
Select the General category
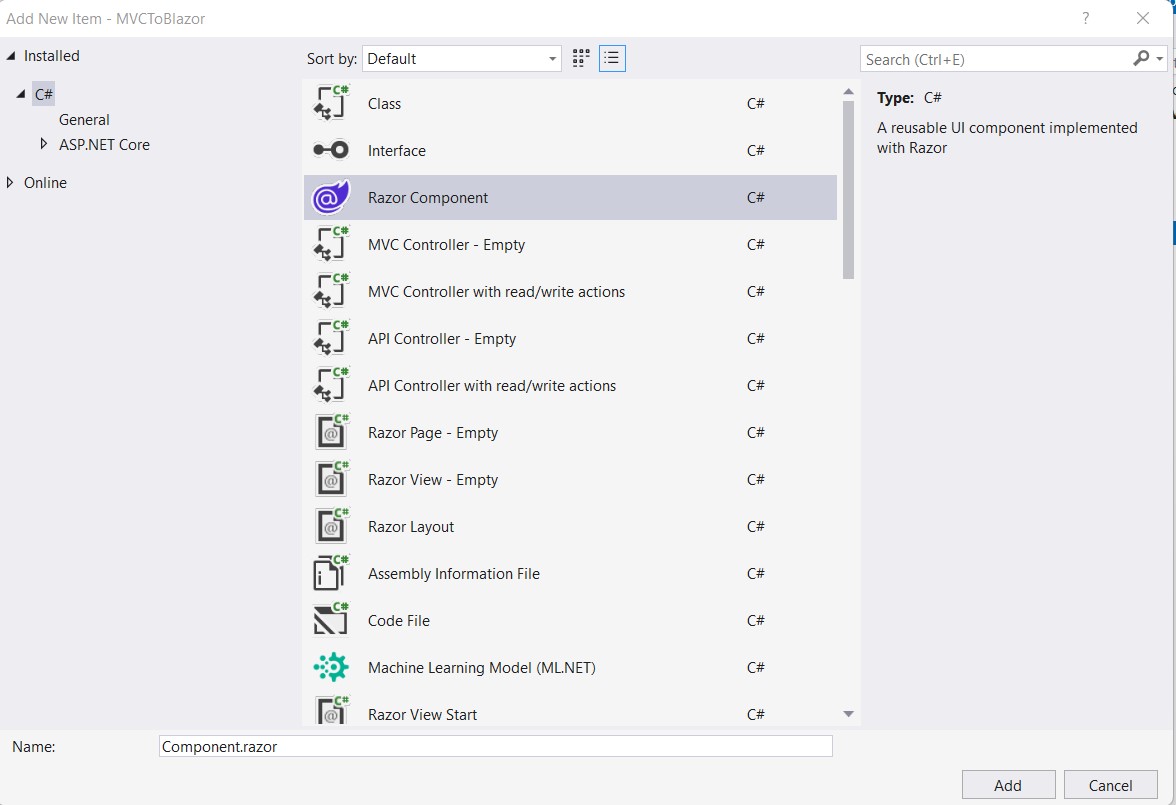tap(84, 119)
